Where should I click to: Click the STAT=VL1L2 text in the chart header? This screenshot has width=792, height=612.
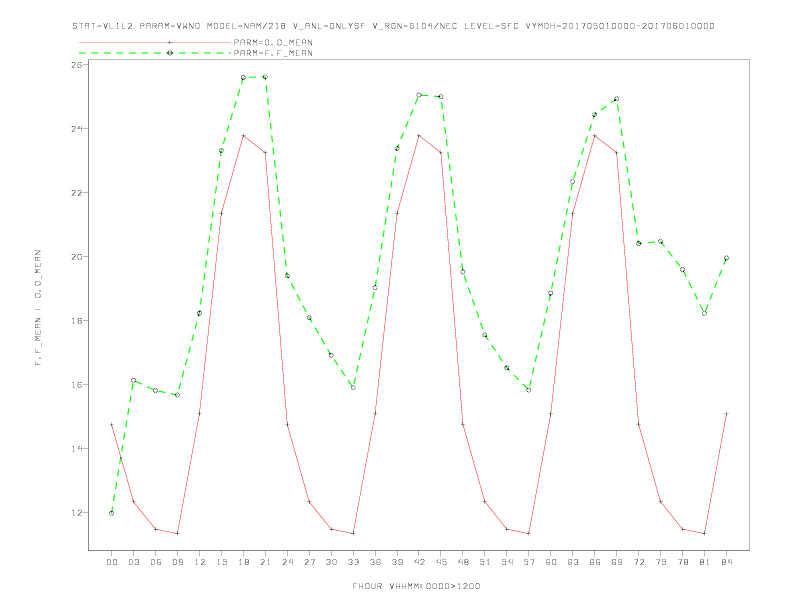[x=103, y=26]
